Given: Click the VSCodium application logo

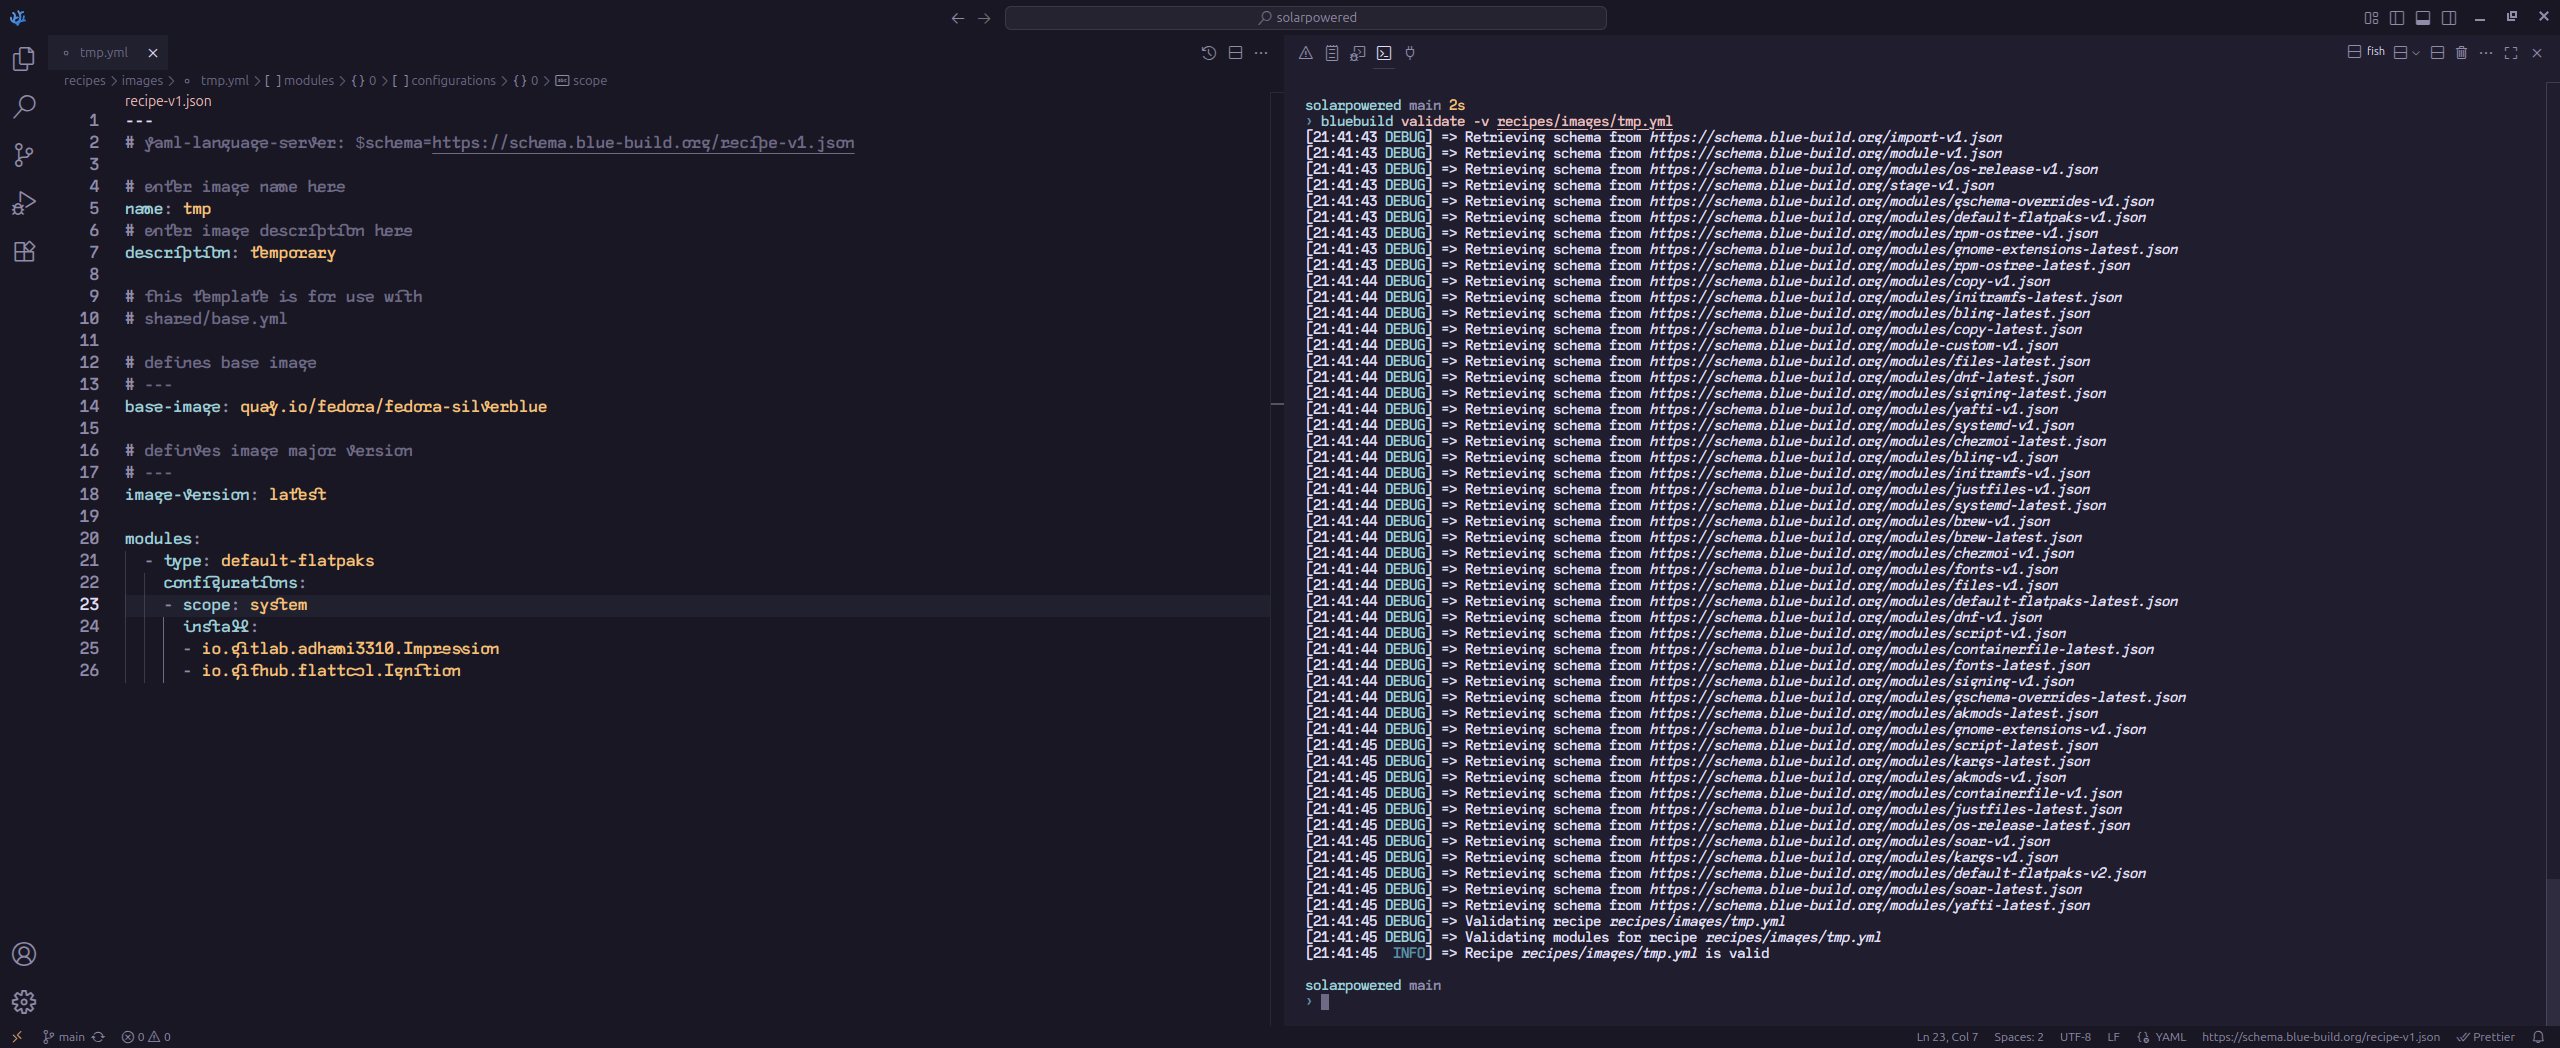Looking at the screenshot, I should click(x=17, y=17).
